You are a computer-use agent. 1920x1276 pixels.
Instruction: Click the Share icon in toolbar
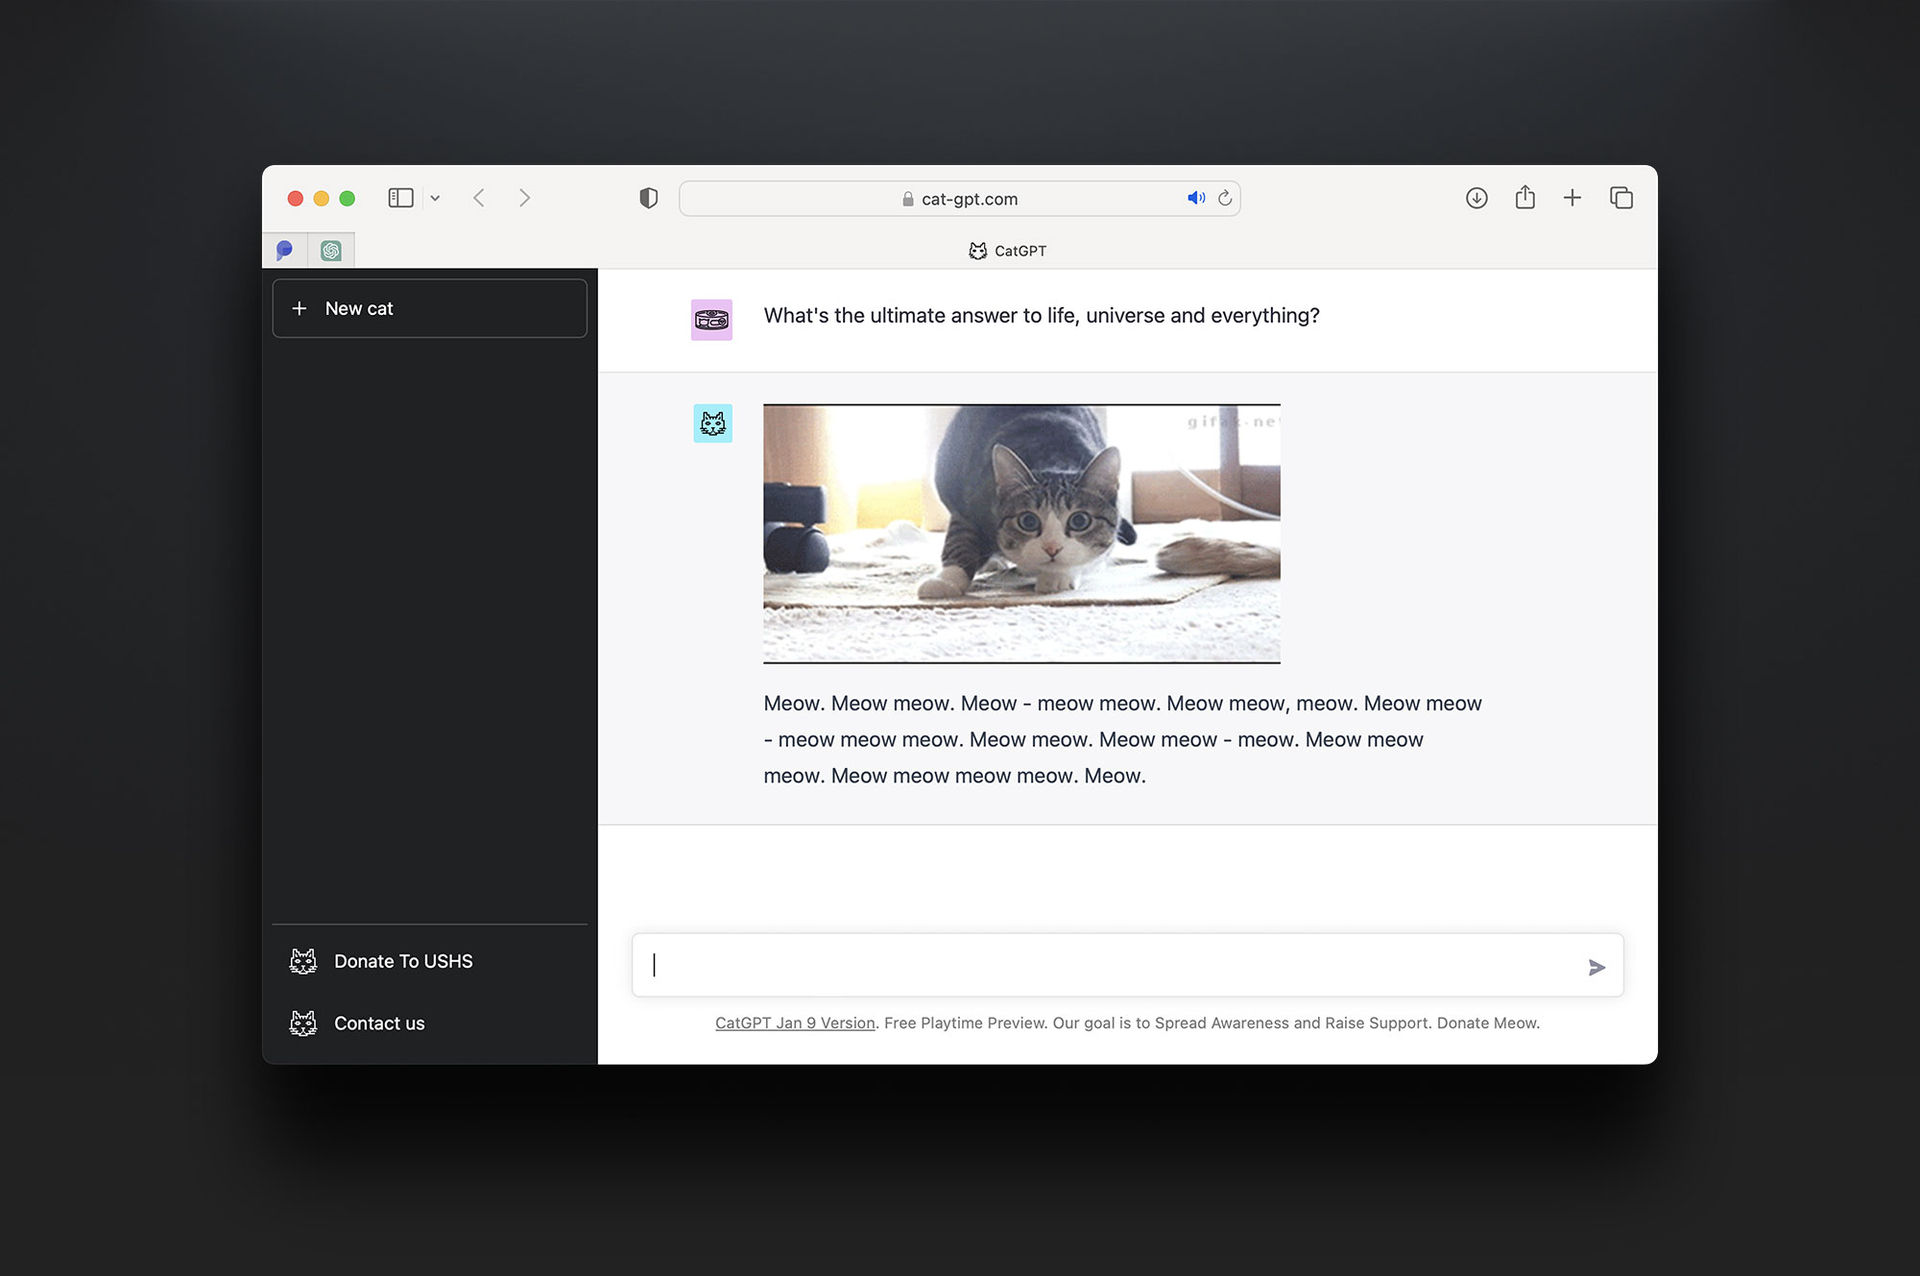1524,197
